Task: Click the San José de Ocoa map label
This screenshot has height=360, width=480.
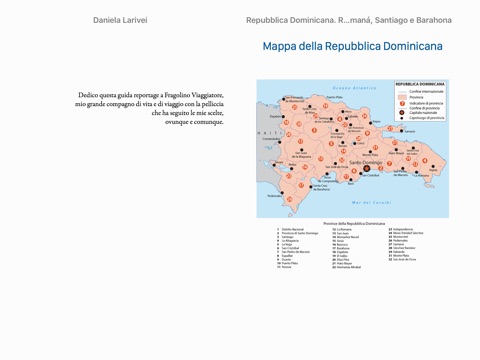Action: 336,167
